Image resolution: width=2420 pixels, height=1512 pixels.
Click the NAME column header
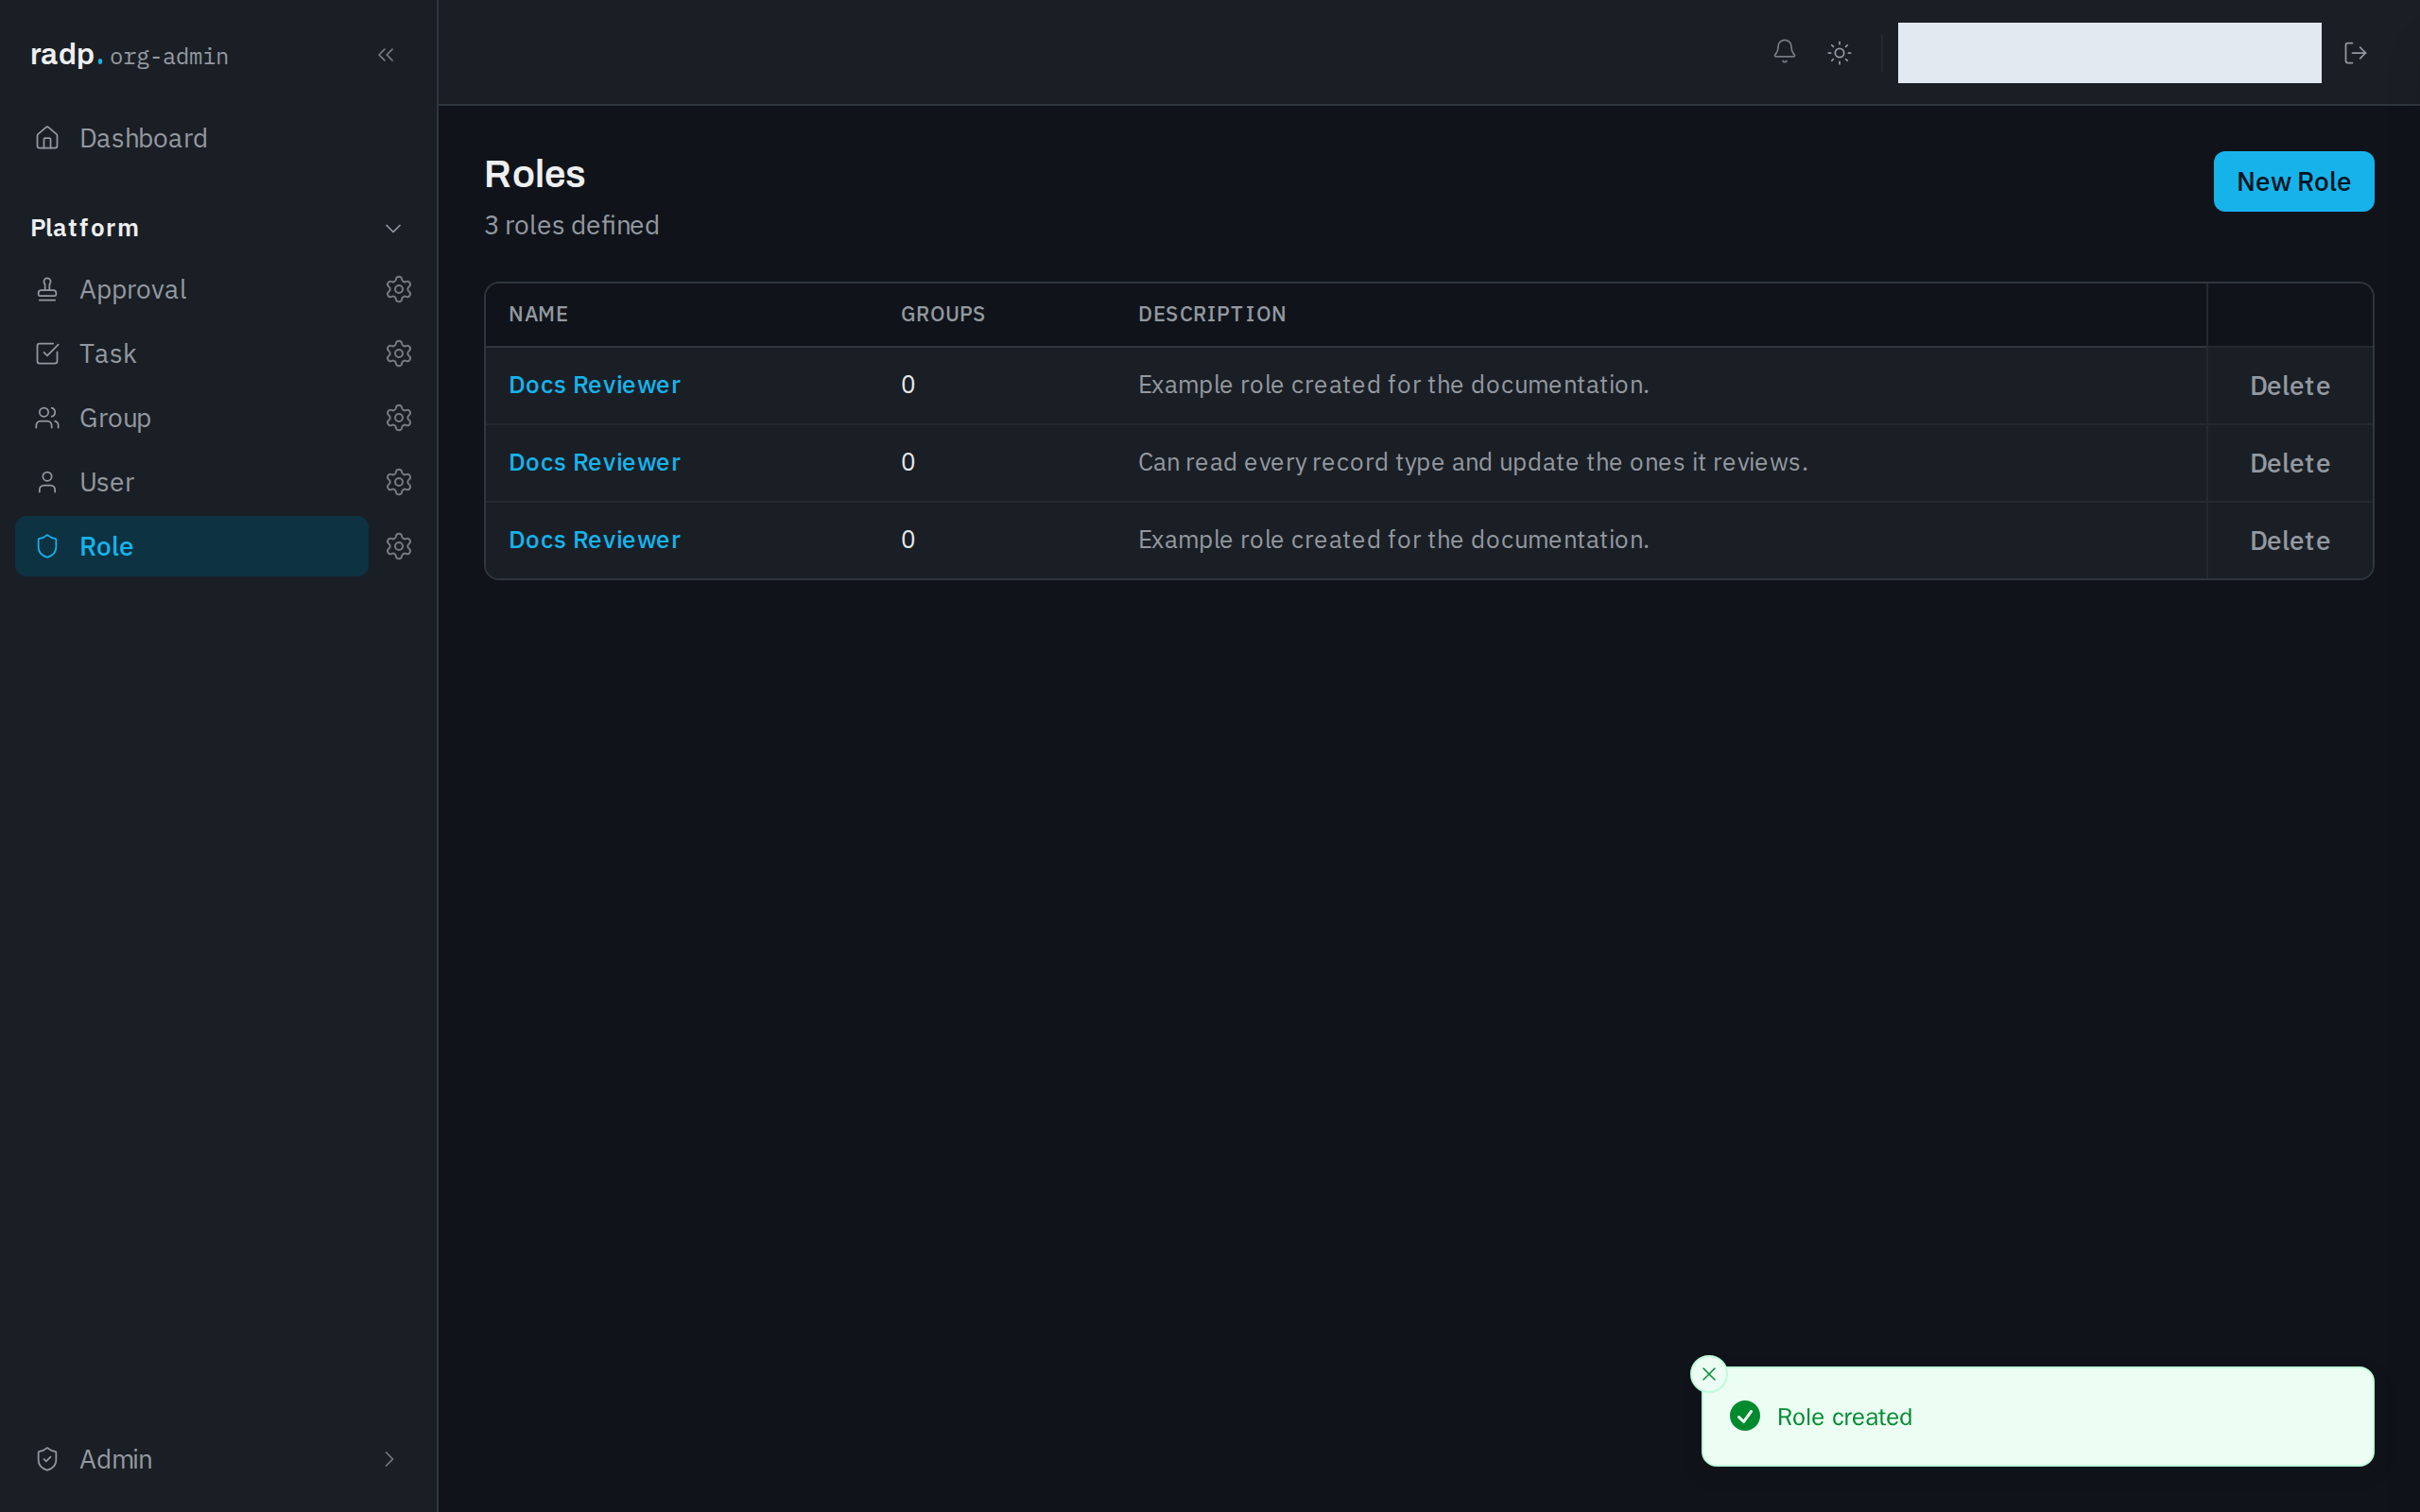click(x=538, y=315)
